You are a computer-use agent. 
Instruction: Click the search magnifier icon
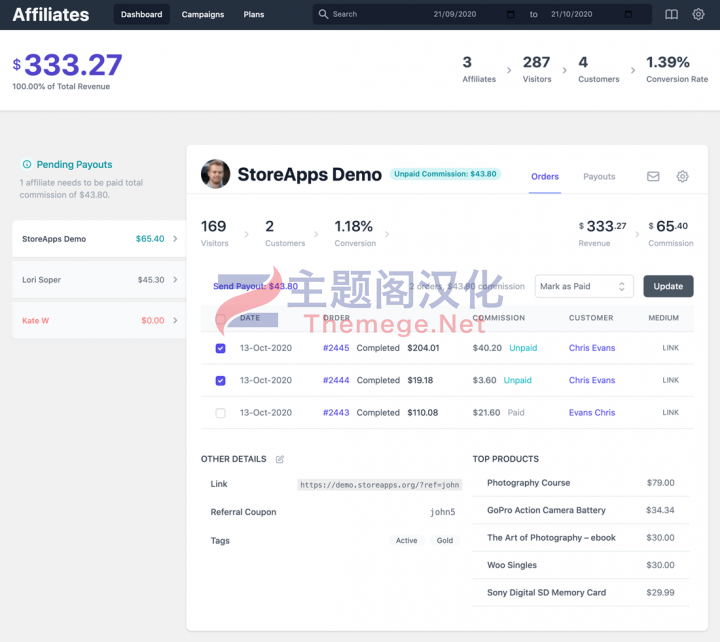click(x=323, y=14)
